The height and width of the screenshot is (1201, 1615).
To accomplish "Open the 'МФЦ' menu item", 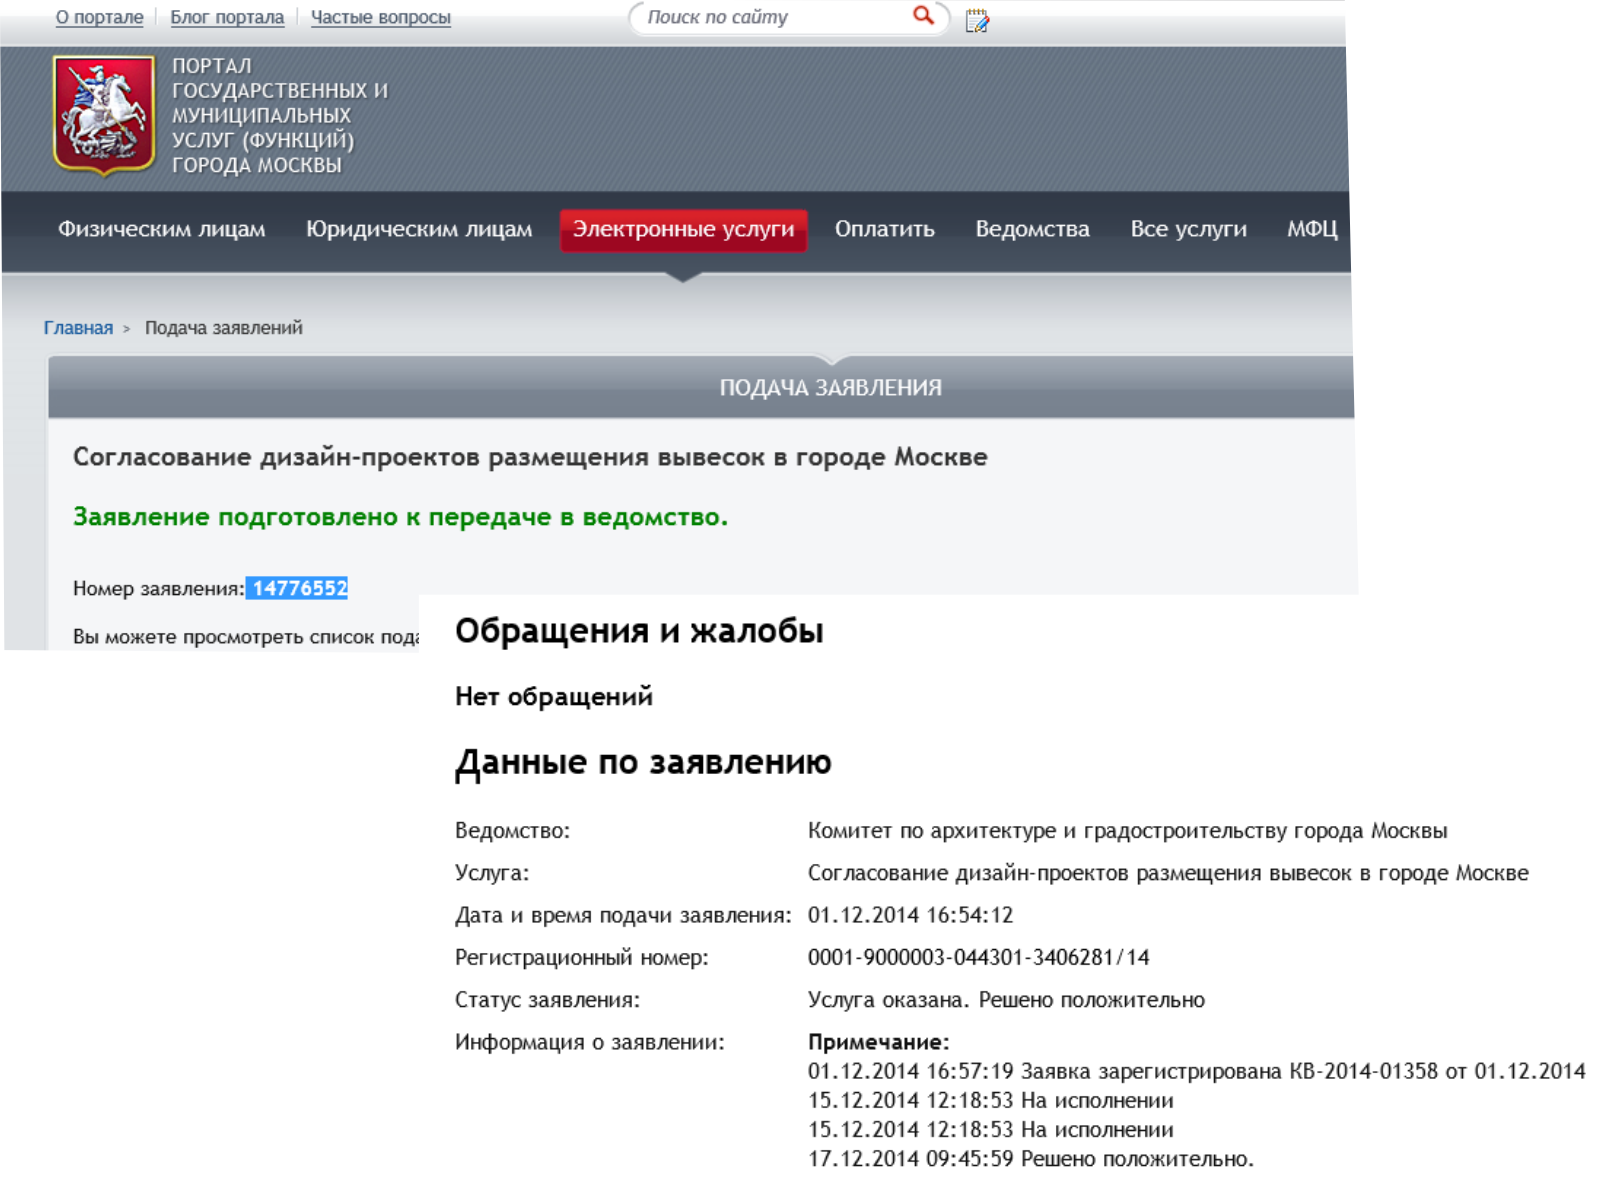I will (x=1313, y=229).
